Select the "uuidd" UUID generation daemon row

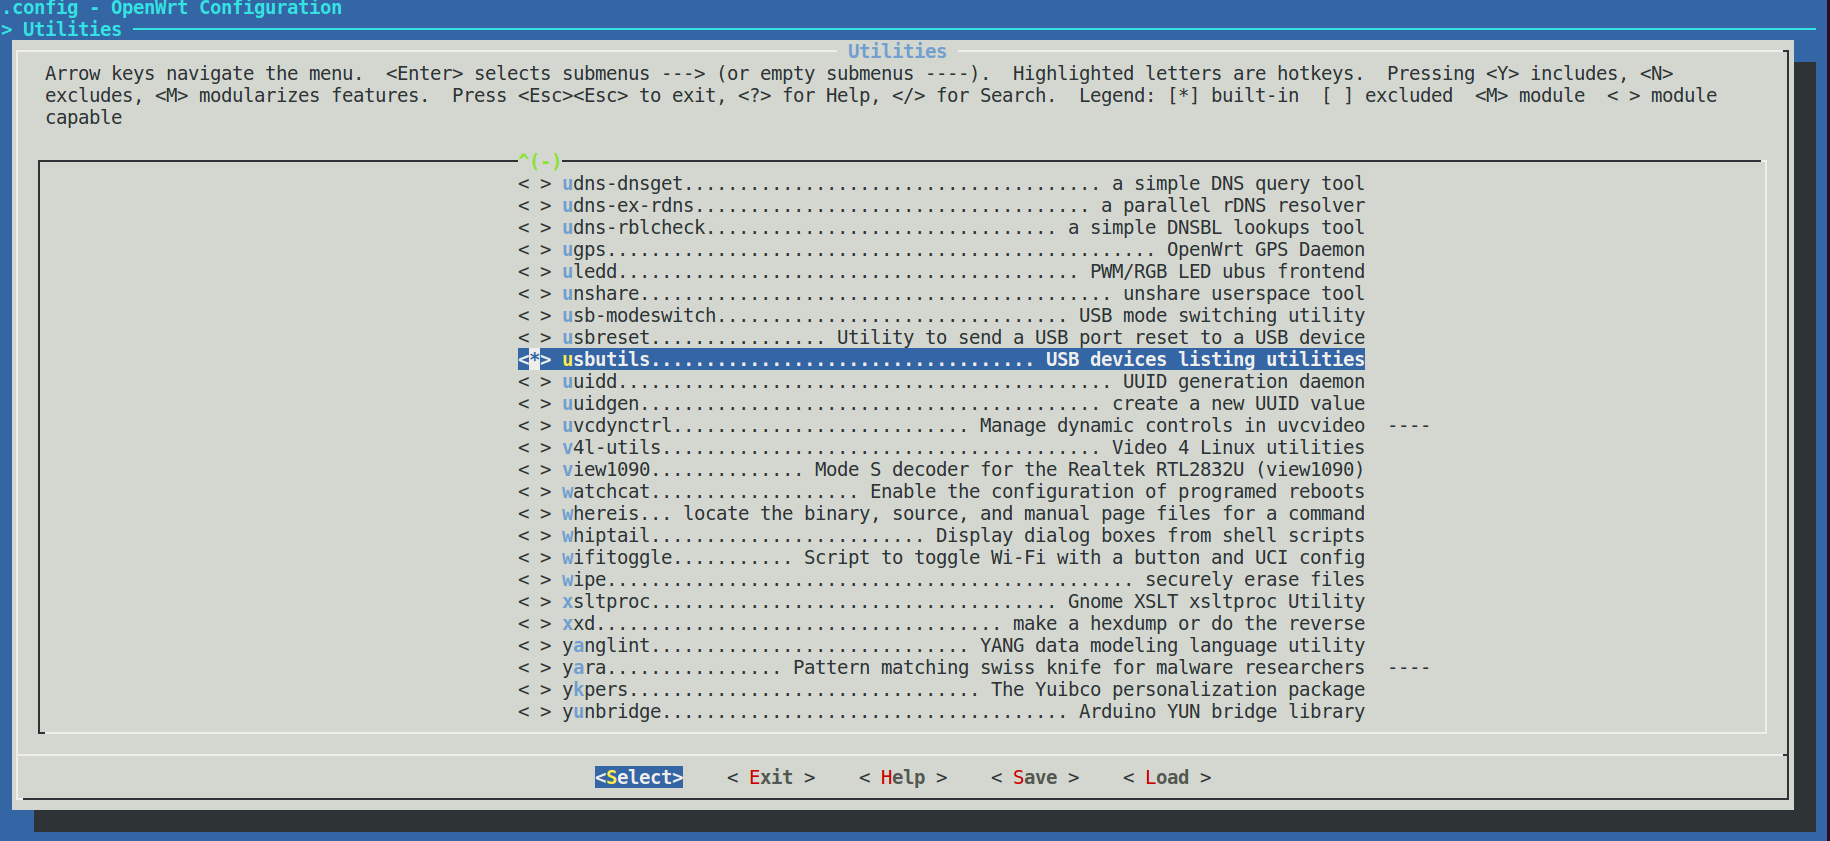941,382
